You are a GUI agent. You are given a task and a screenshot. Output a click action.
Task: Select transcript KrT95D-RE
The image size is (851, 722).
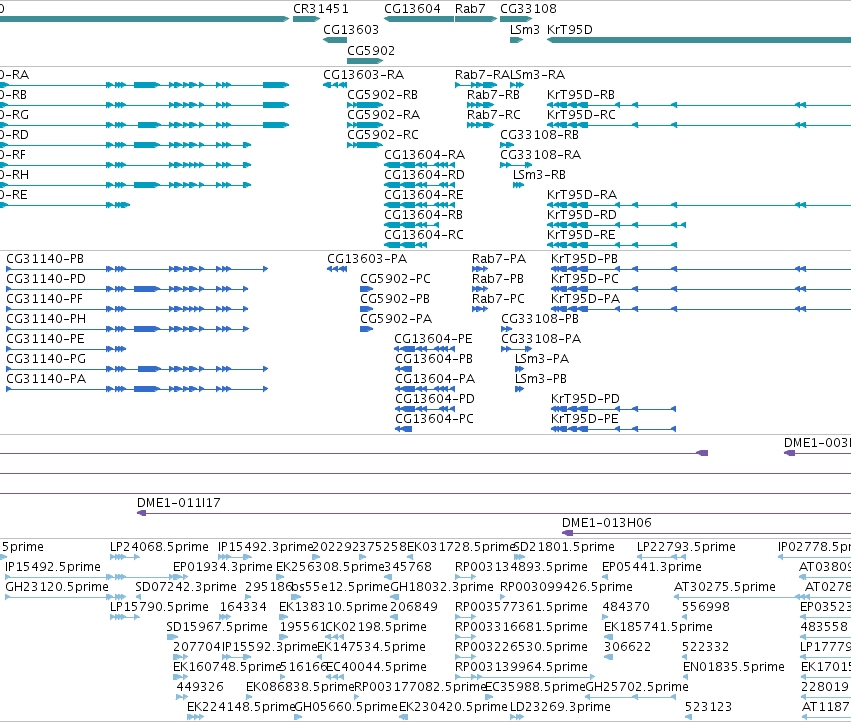pos(581,236)
